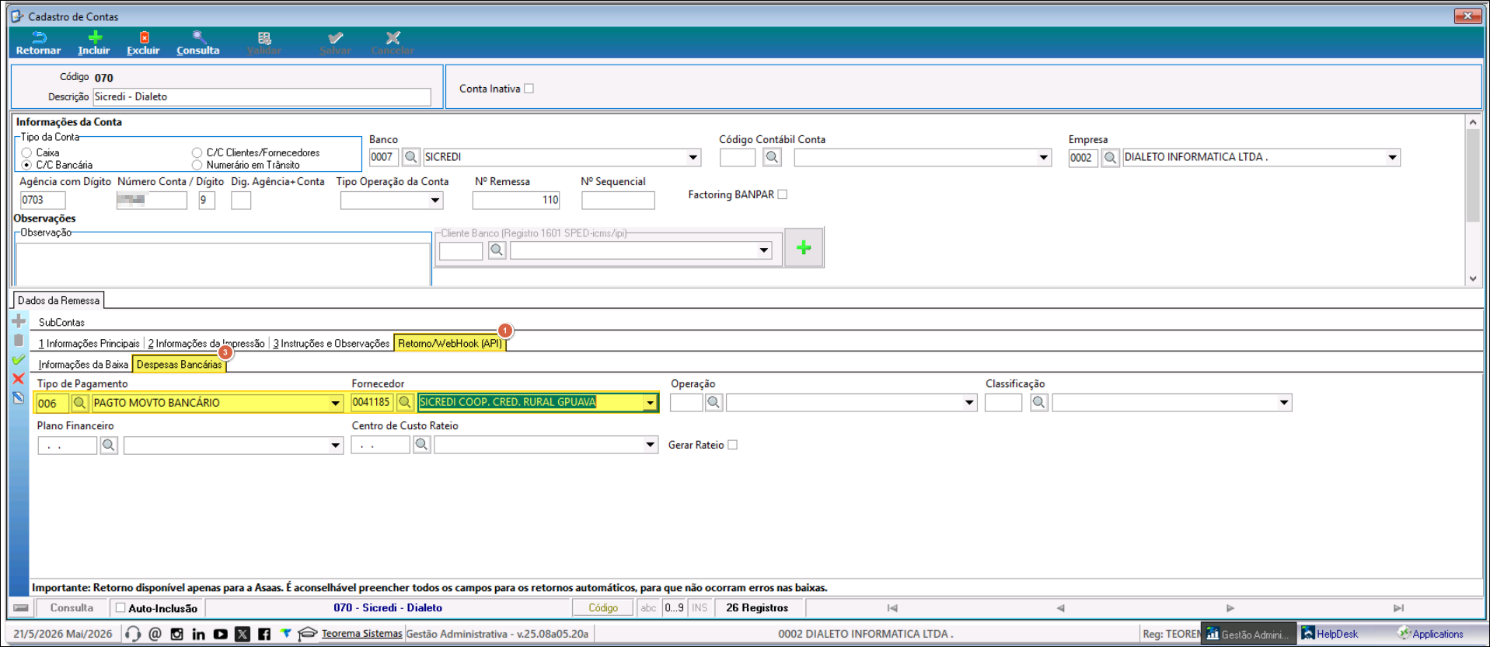Switch to the Informações da Baixa tab

(84, 365)
